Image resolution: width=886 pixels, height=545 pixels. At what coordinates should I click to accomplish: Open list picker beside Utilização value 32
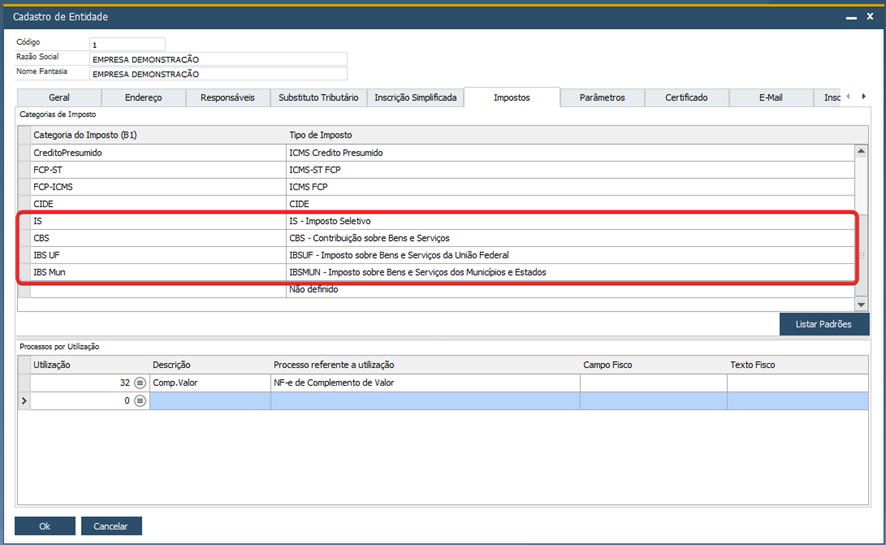click(140, 383)
